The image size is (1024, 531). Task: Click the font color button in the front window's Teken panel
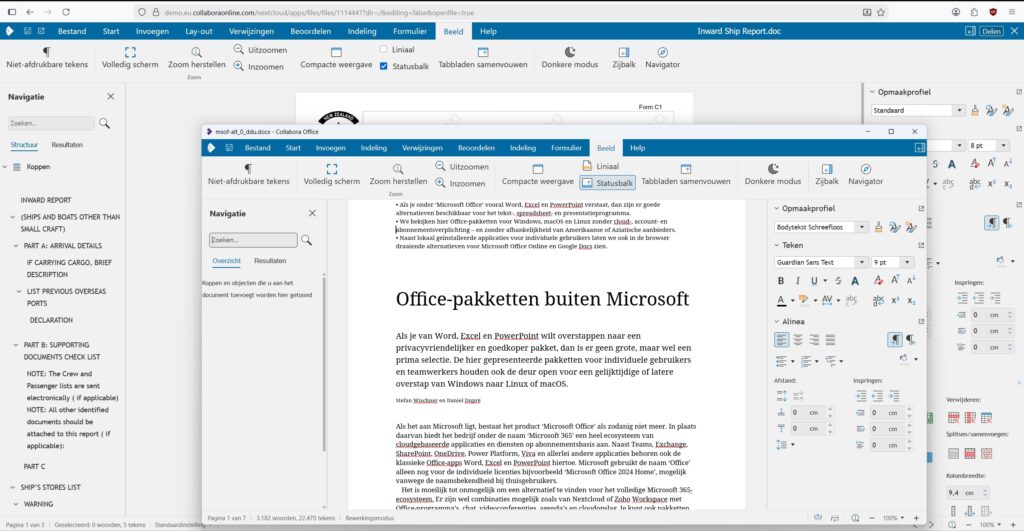click(x=782, y=299)
